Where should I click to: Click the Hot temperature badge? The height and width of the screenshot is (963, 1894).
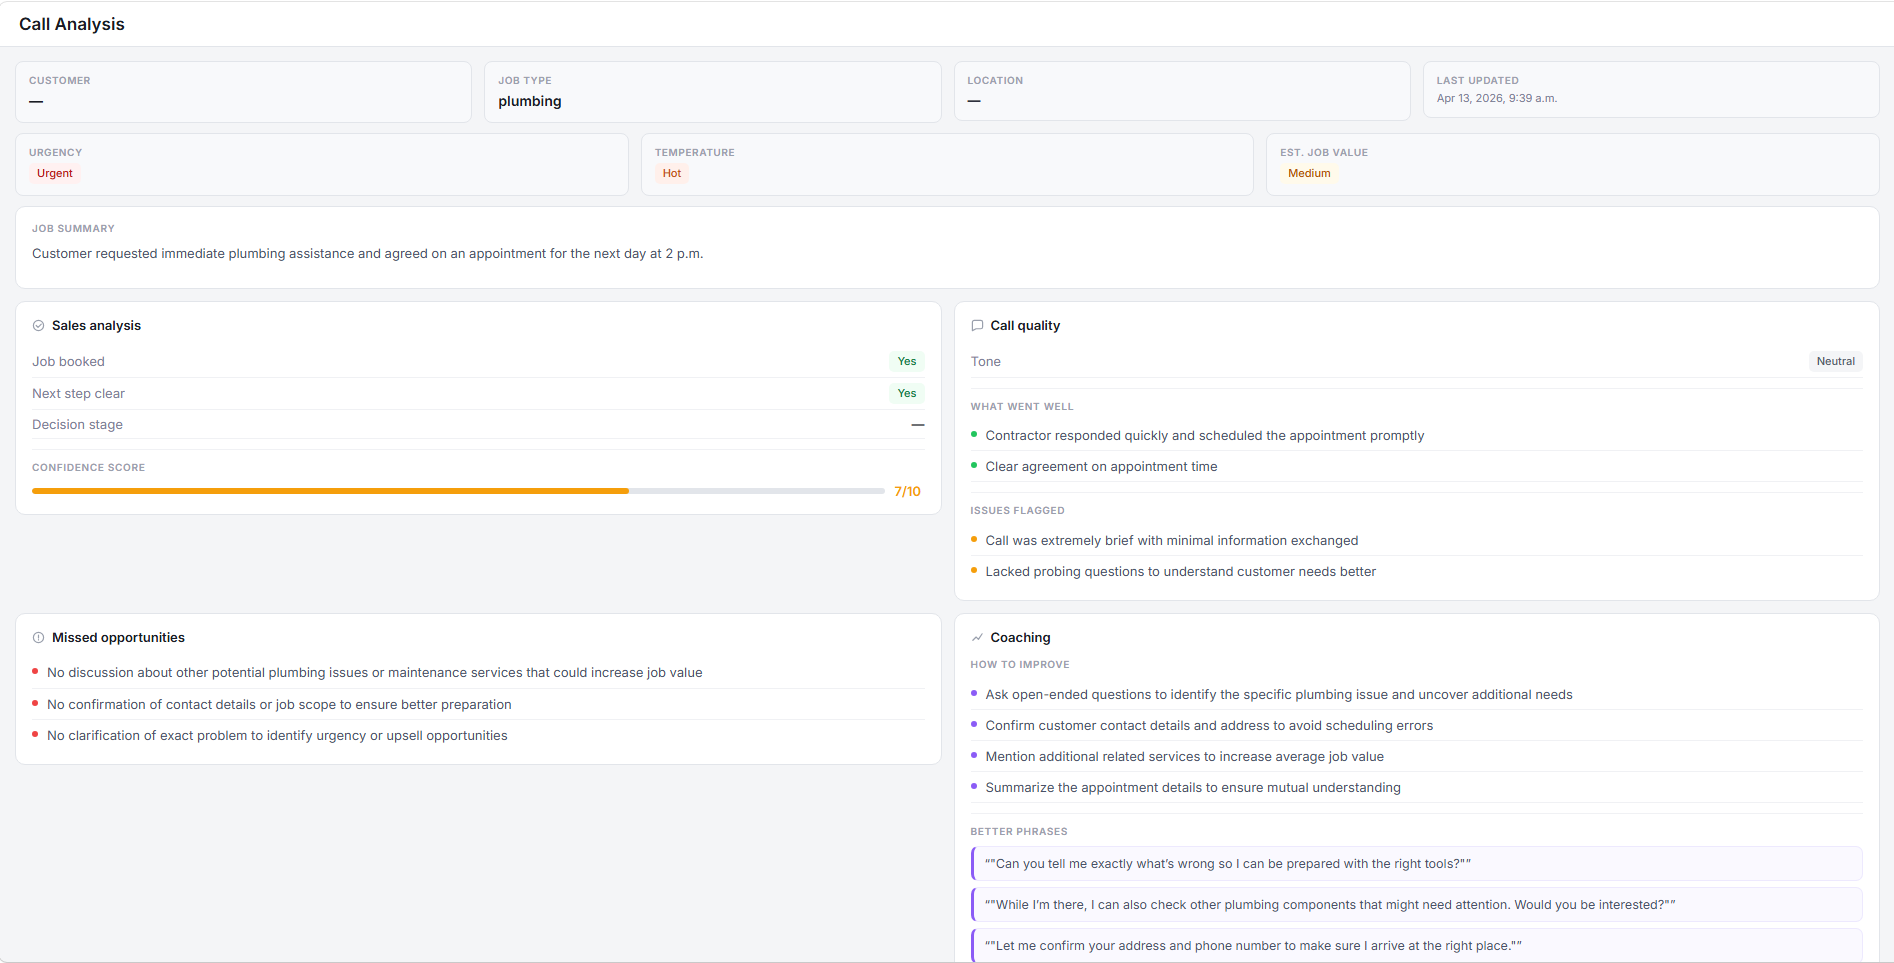[x=672, y=174]
